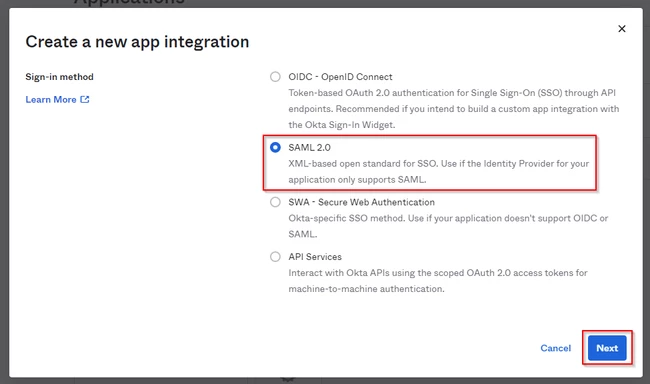Click external link icon beside Learn More
This screenshot has height=384, width=650.
point(85,100)
